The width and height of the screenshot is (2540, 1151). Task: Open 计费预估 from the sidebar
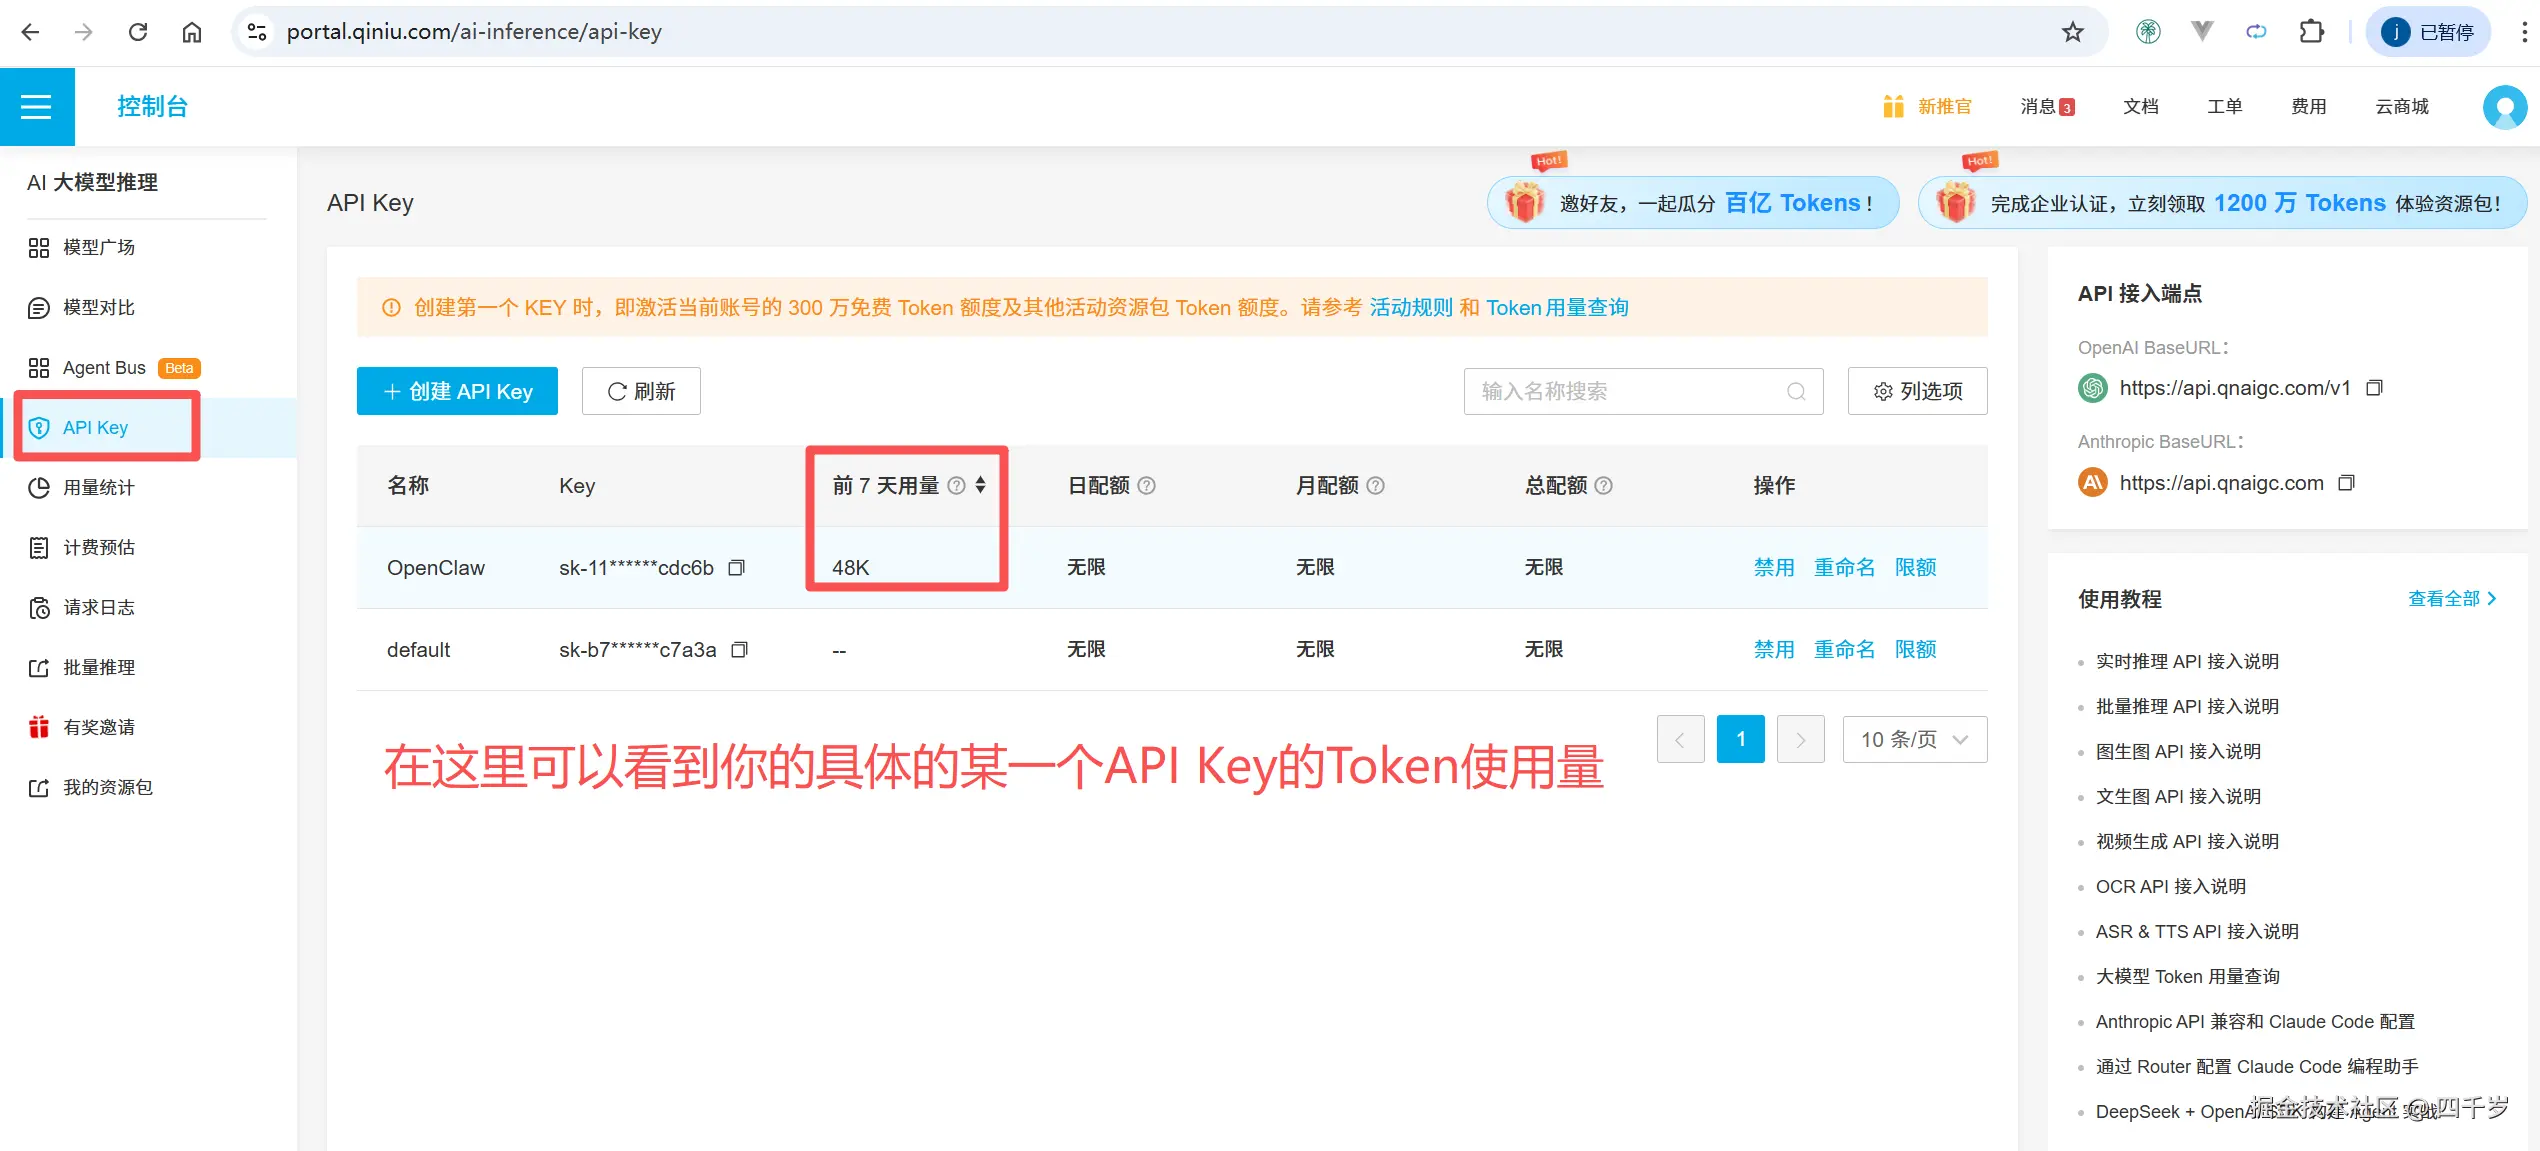tap(99, 547)
